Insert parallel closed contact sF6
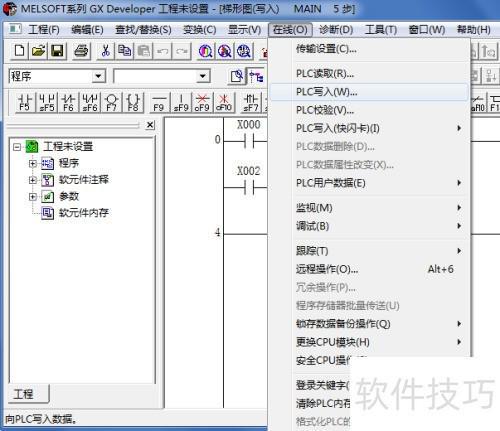Screen dimensions: 500x431 (x=90, y=102)
